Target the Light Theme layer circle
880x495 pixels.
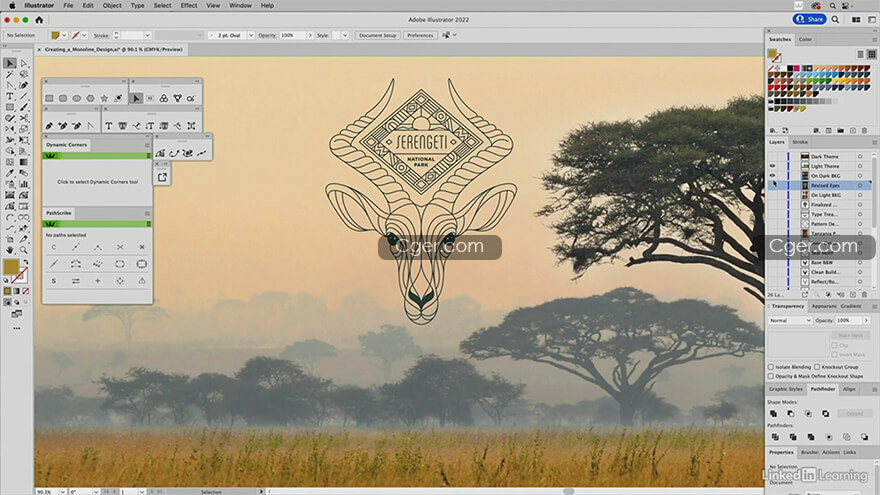(x=860, y=166)
